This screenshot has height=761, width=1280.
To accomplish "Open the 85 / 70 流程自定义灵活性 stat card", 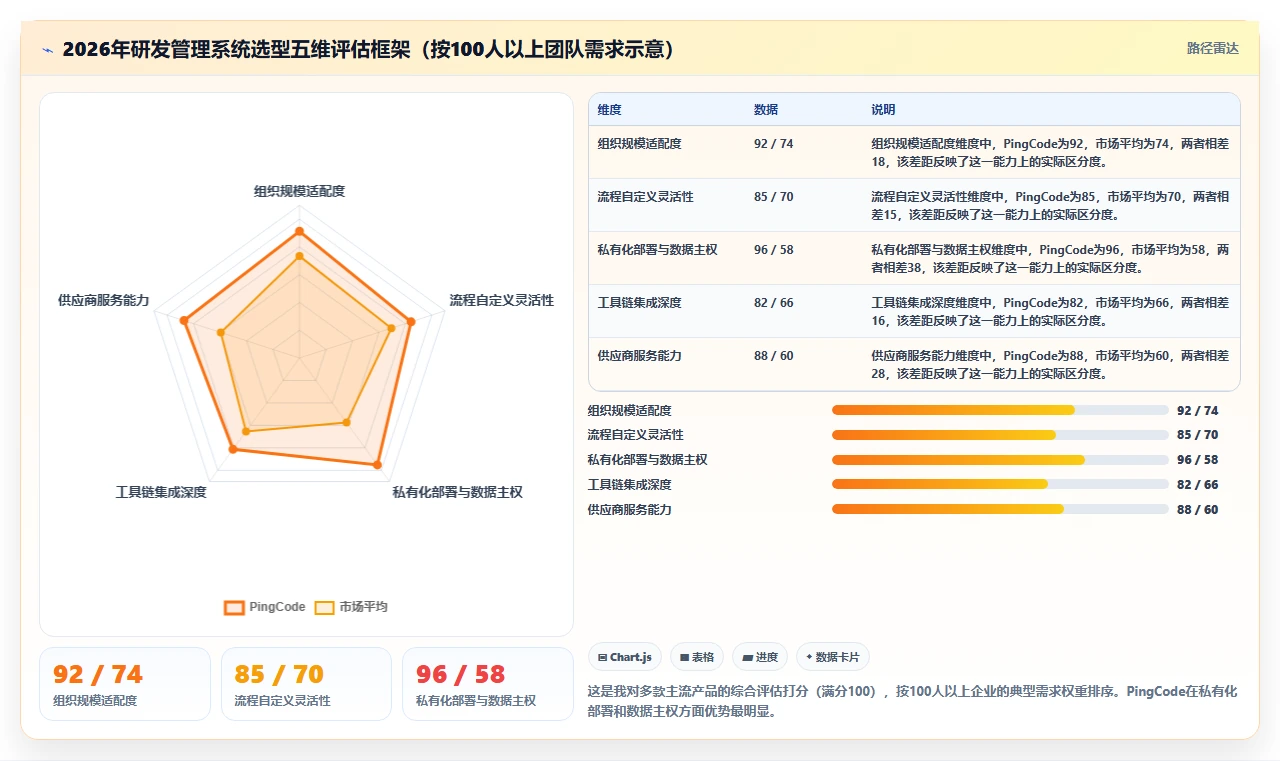I will [x=306, y=684].
